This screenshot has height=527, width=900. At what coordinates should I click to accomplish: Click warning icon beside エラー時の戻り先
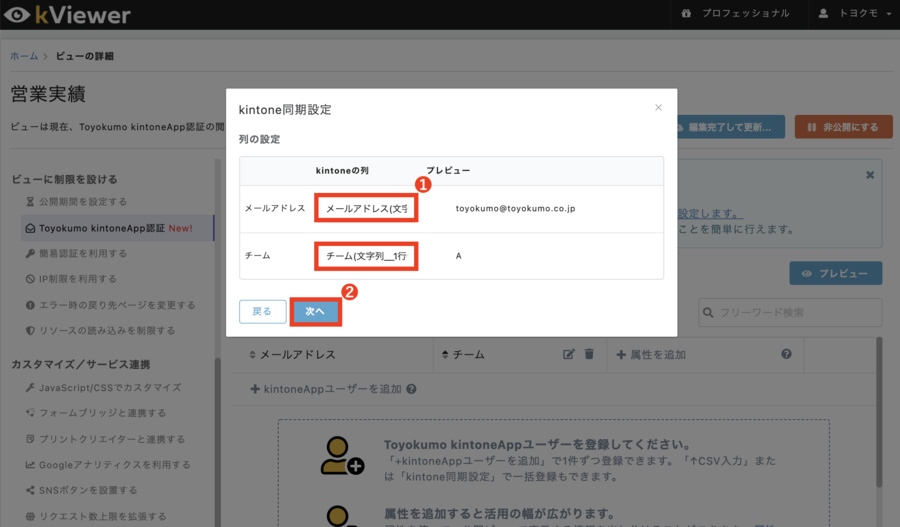[x=30, y=305]
